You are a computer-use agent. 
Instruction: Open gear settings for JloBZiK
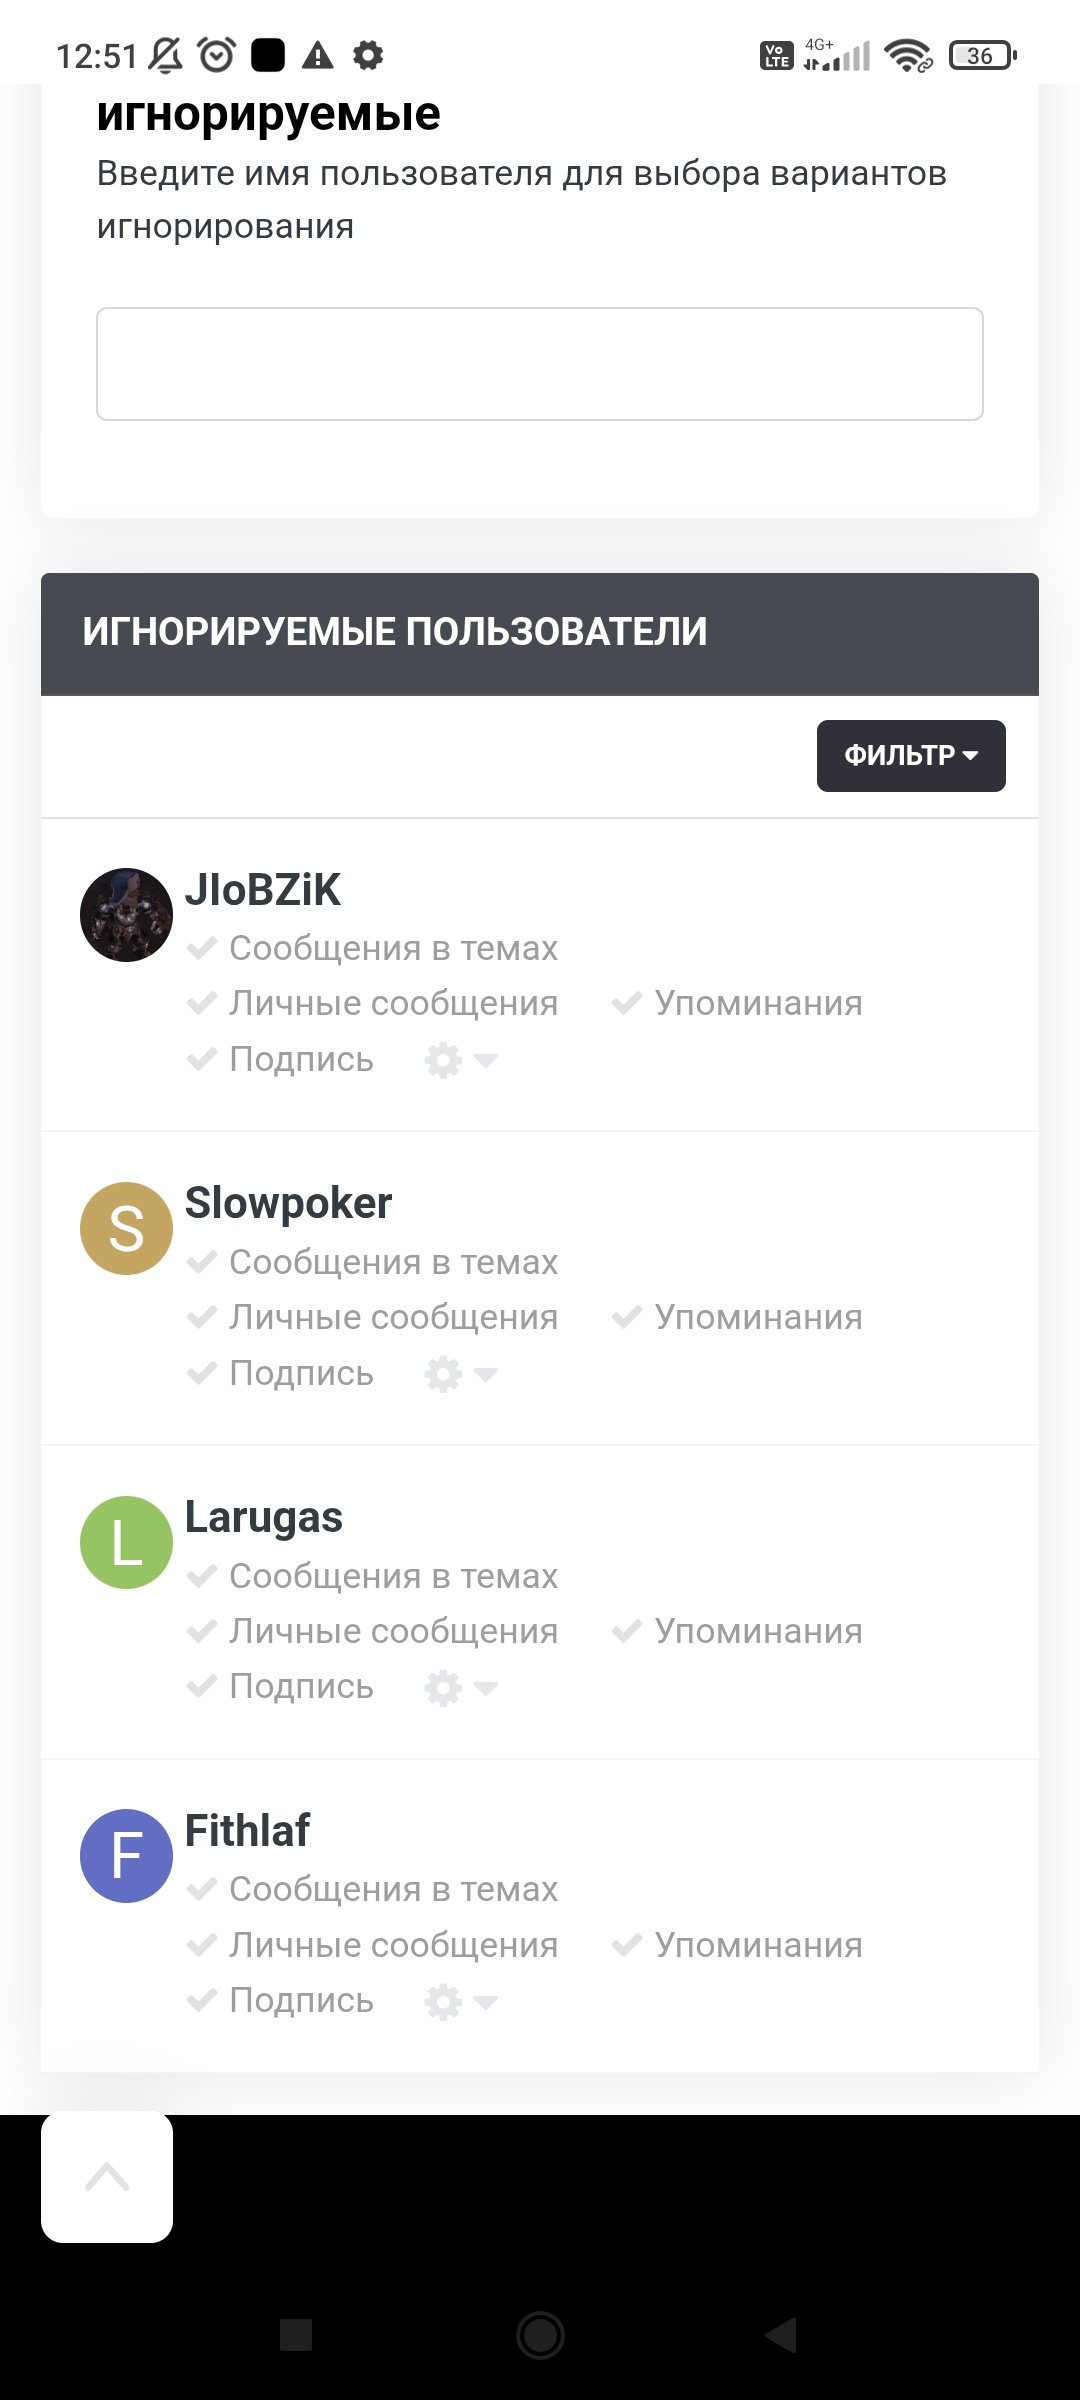459,1060
